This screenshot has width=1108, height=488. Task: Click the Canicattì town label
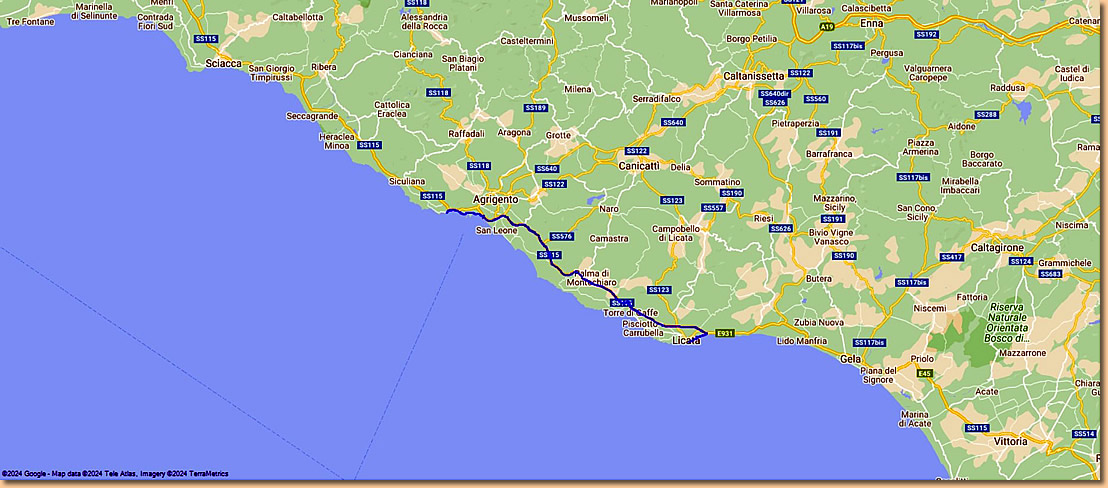638,166
